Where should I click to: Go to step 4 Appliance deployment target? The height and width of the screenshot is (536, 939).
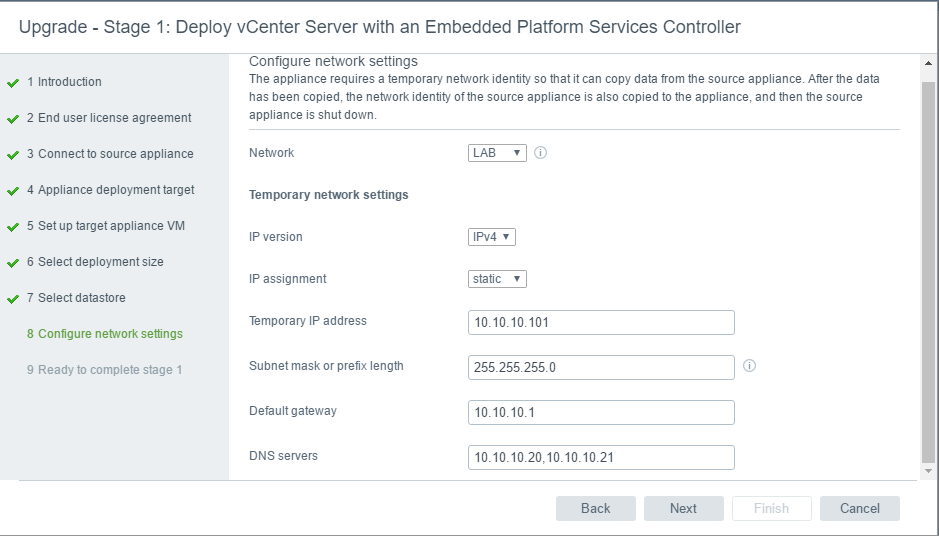pos(110,190)
